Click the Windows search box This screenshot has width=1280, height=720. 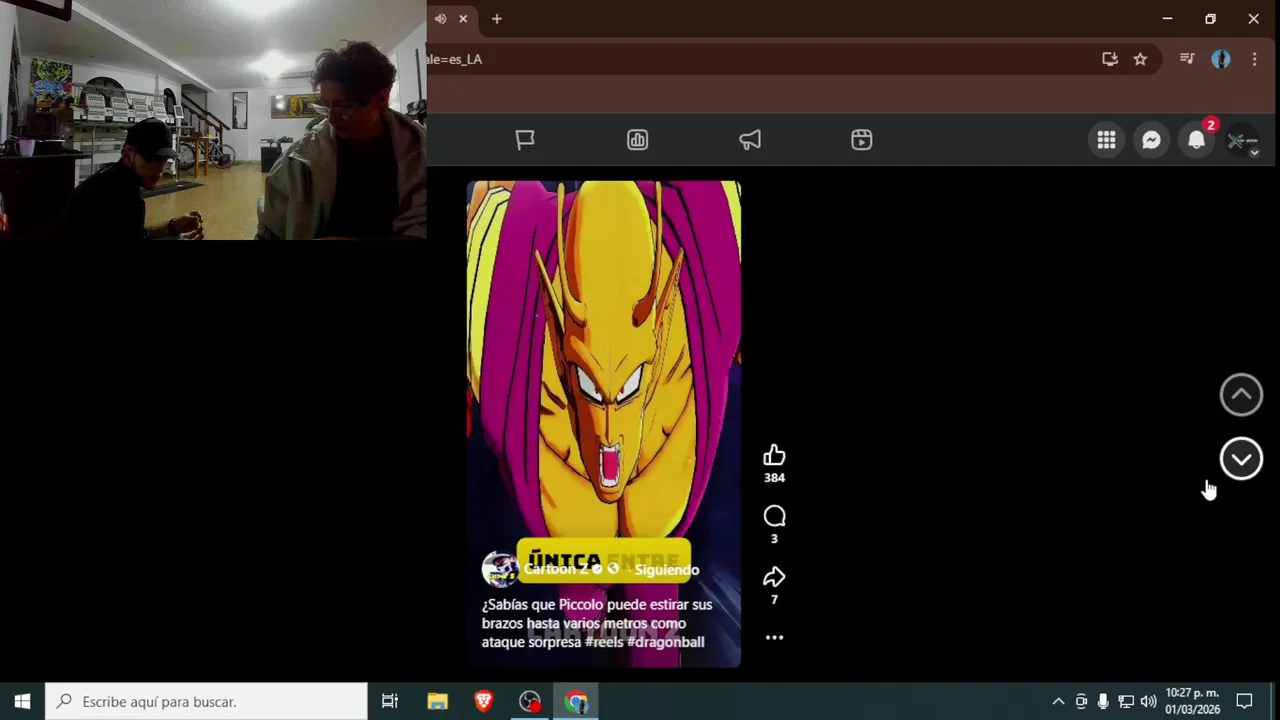click(207, 702)
